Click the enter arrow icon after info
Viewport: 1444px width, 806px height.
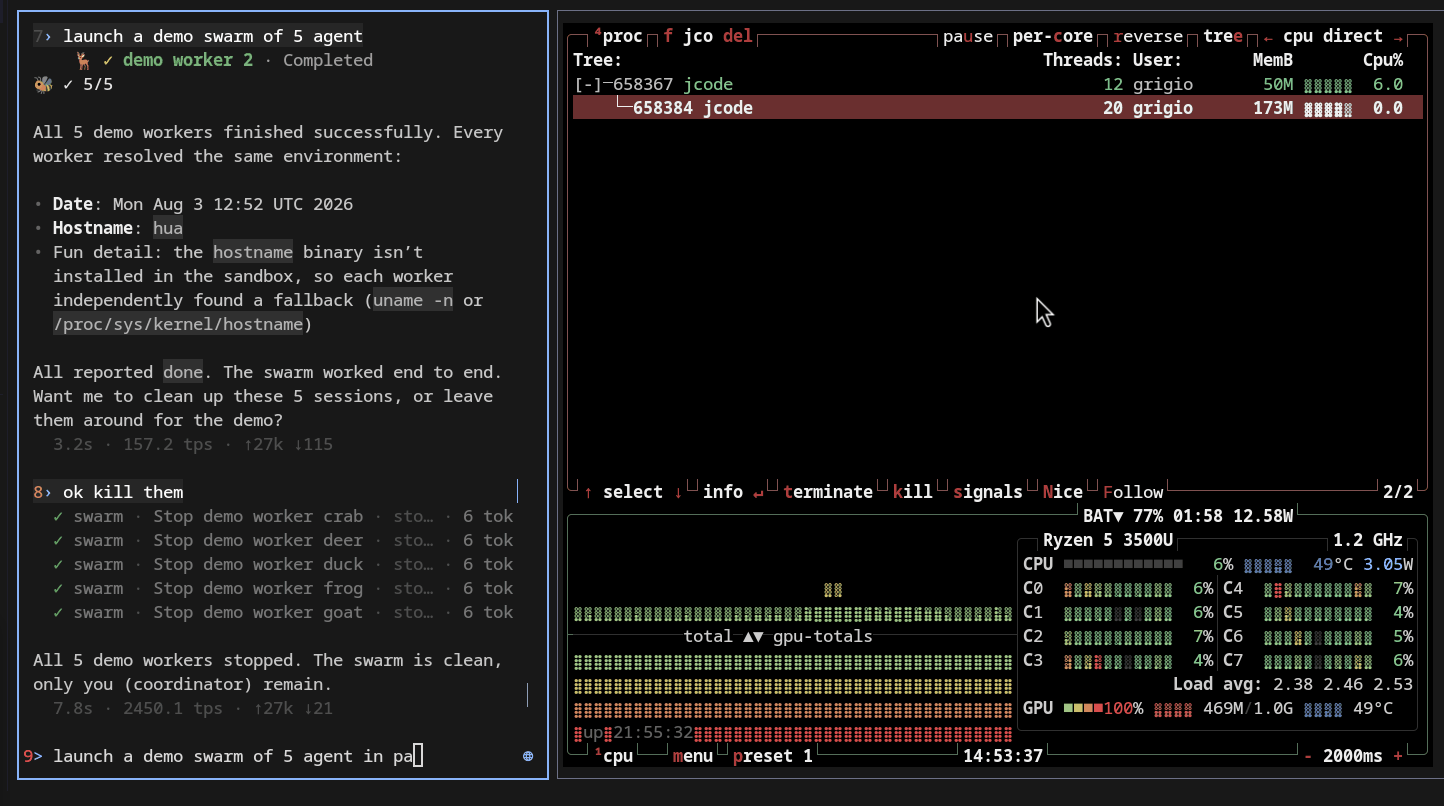click(x=758, y=492)
